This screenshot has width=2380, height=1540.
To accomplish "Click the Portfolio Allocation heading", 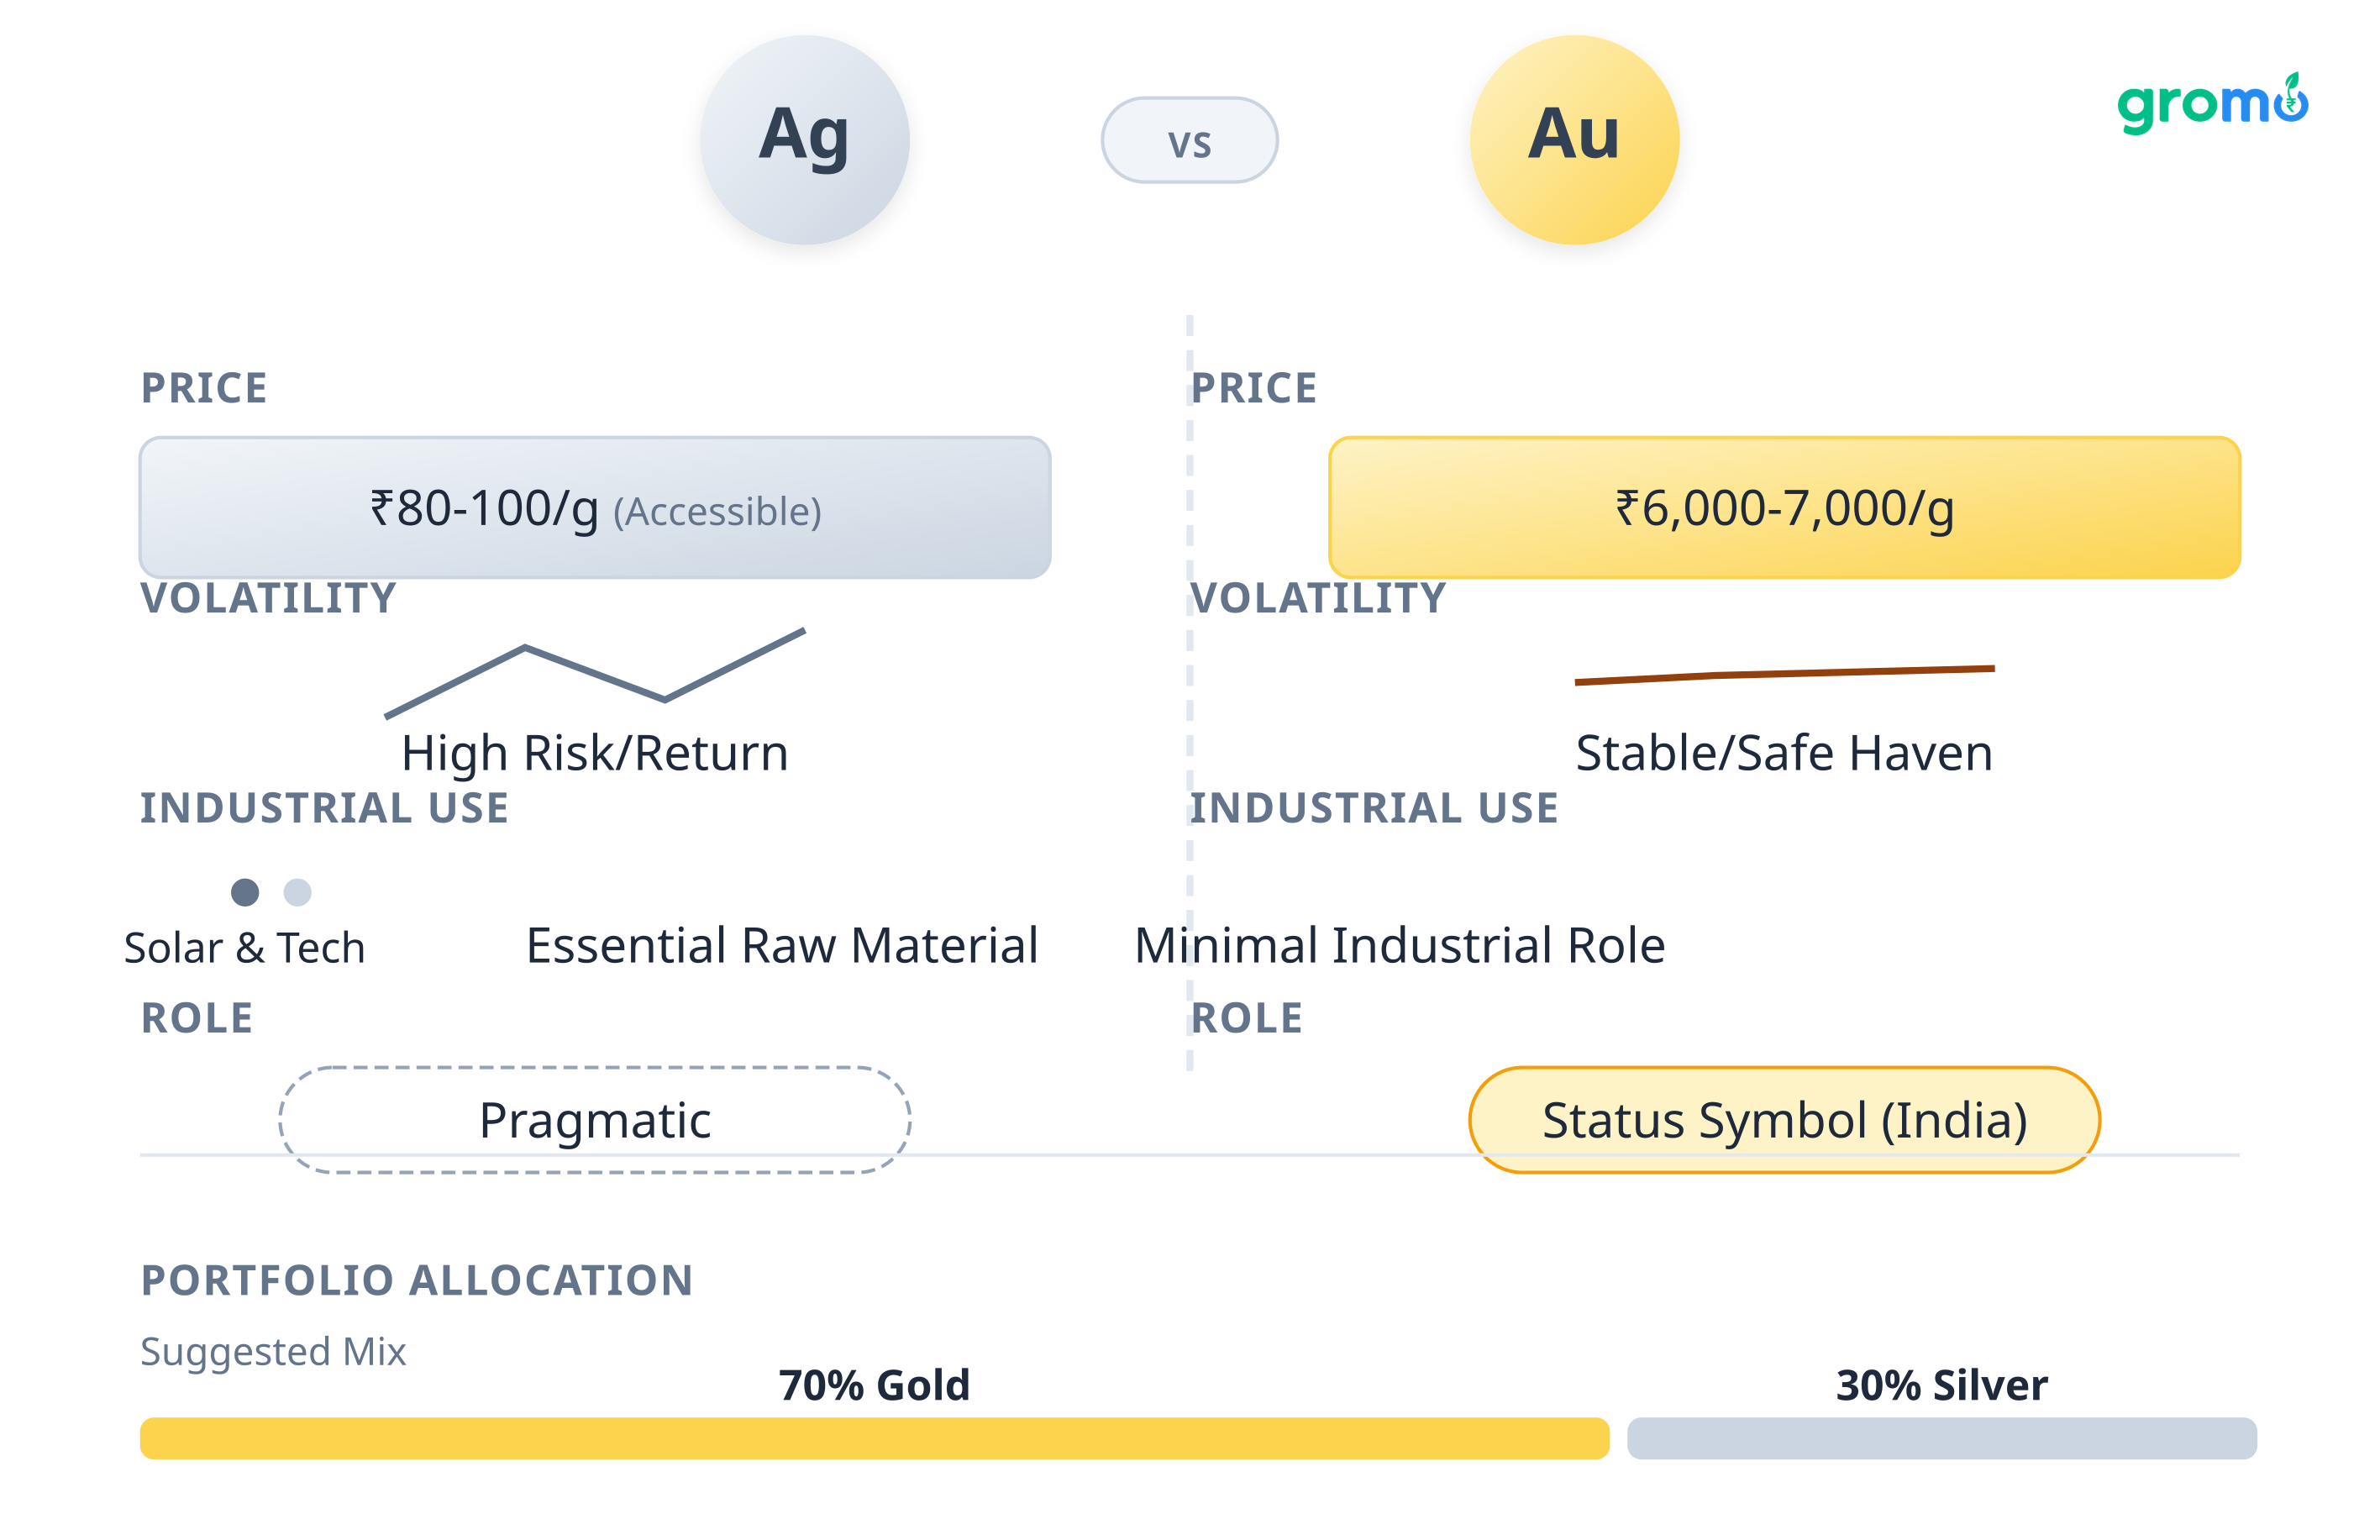I will coord(416,1280).
